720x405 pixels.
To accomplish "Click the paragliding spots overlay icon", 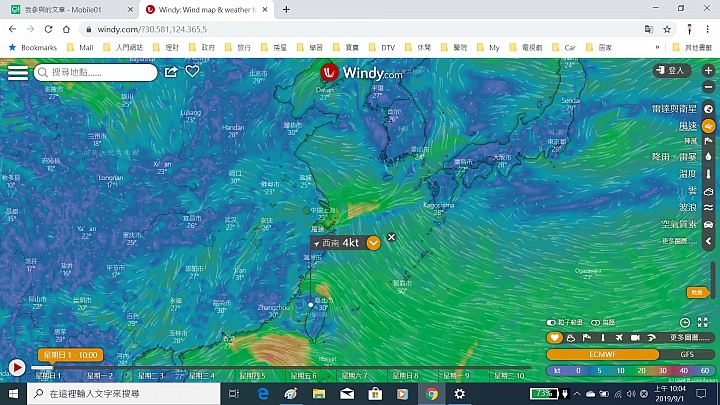I will pyautogui.click(x=652, y=338).
